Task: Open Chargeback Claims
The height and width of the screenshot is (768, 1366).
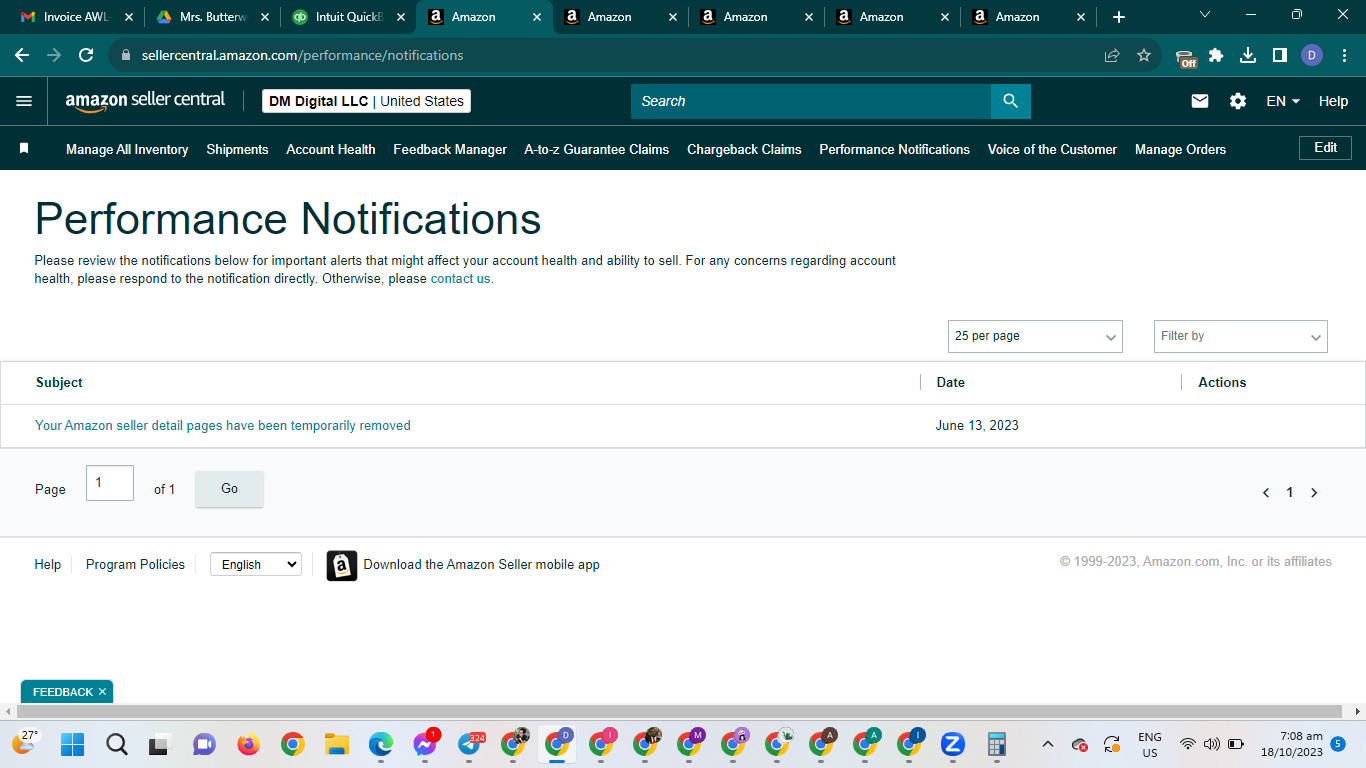Action: click(744, 149)
